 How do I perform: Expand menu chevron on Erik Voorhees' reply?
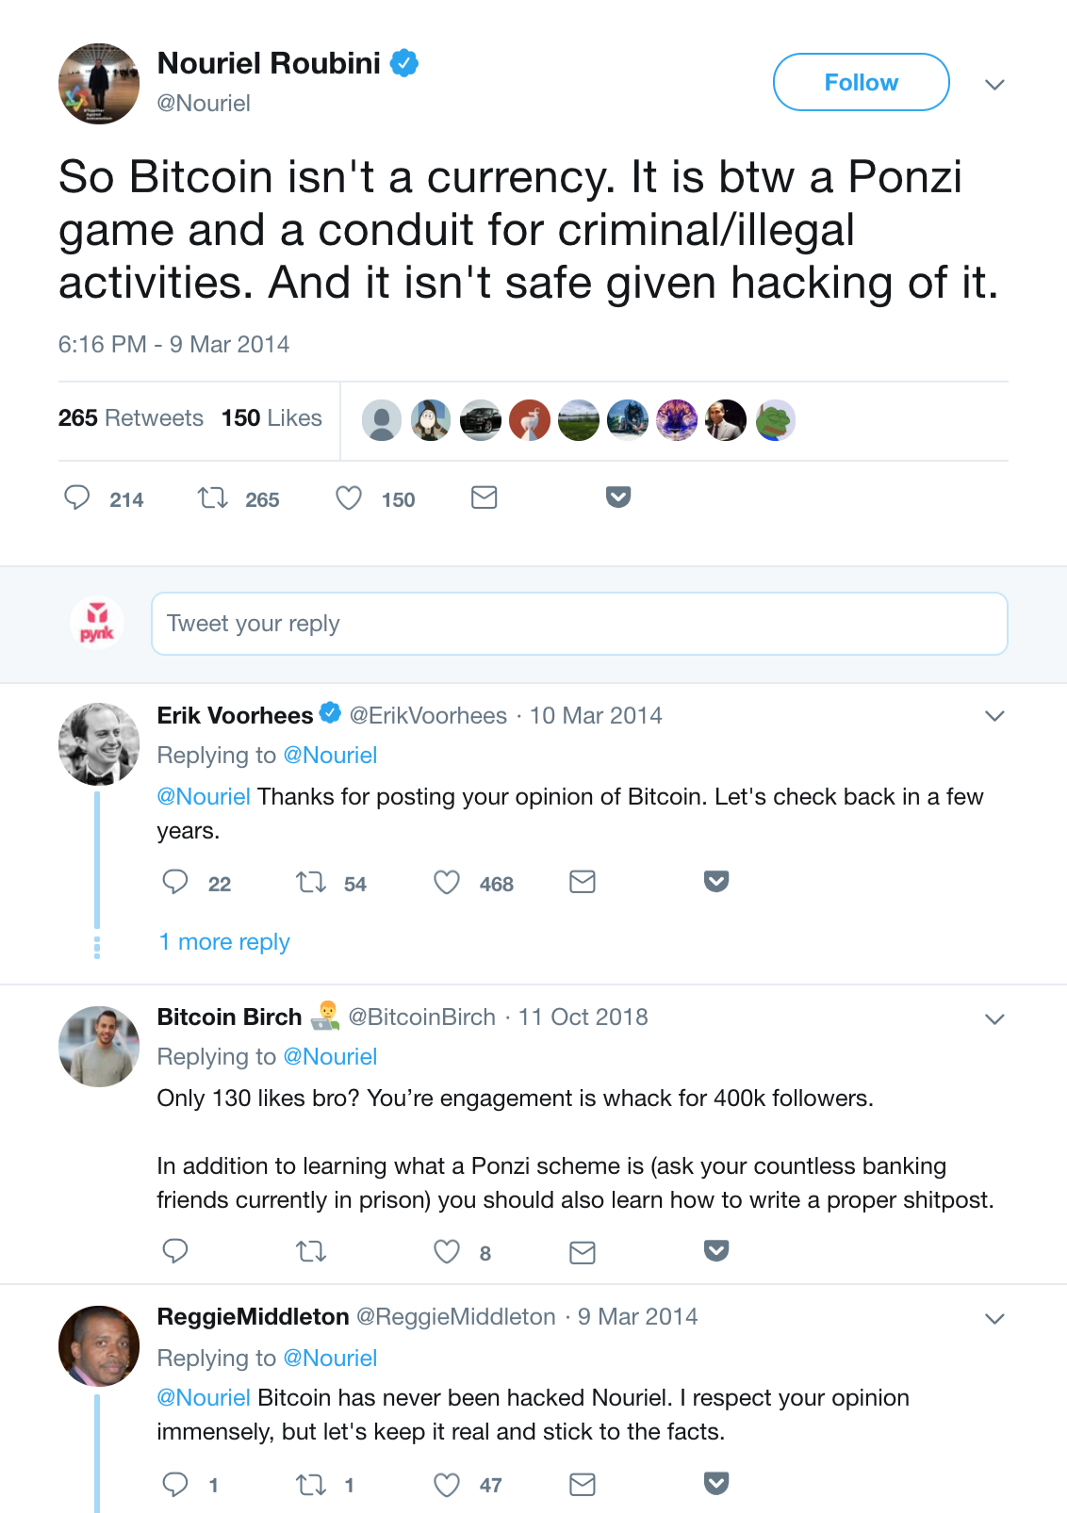(994, 716)
